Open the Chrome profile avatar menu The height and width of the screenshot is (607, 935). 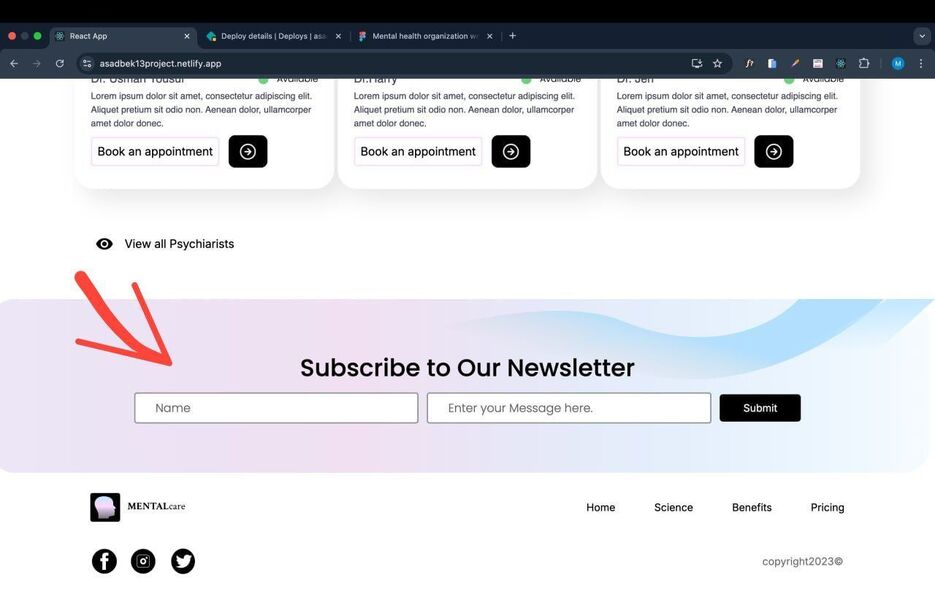coord(898,63)
